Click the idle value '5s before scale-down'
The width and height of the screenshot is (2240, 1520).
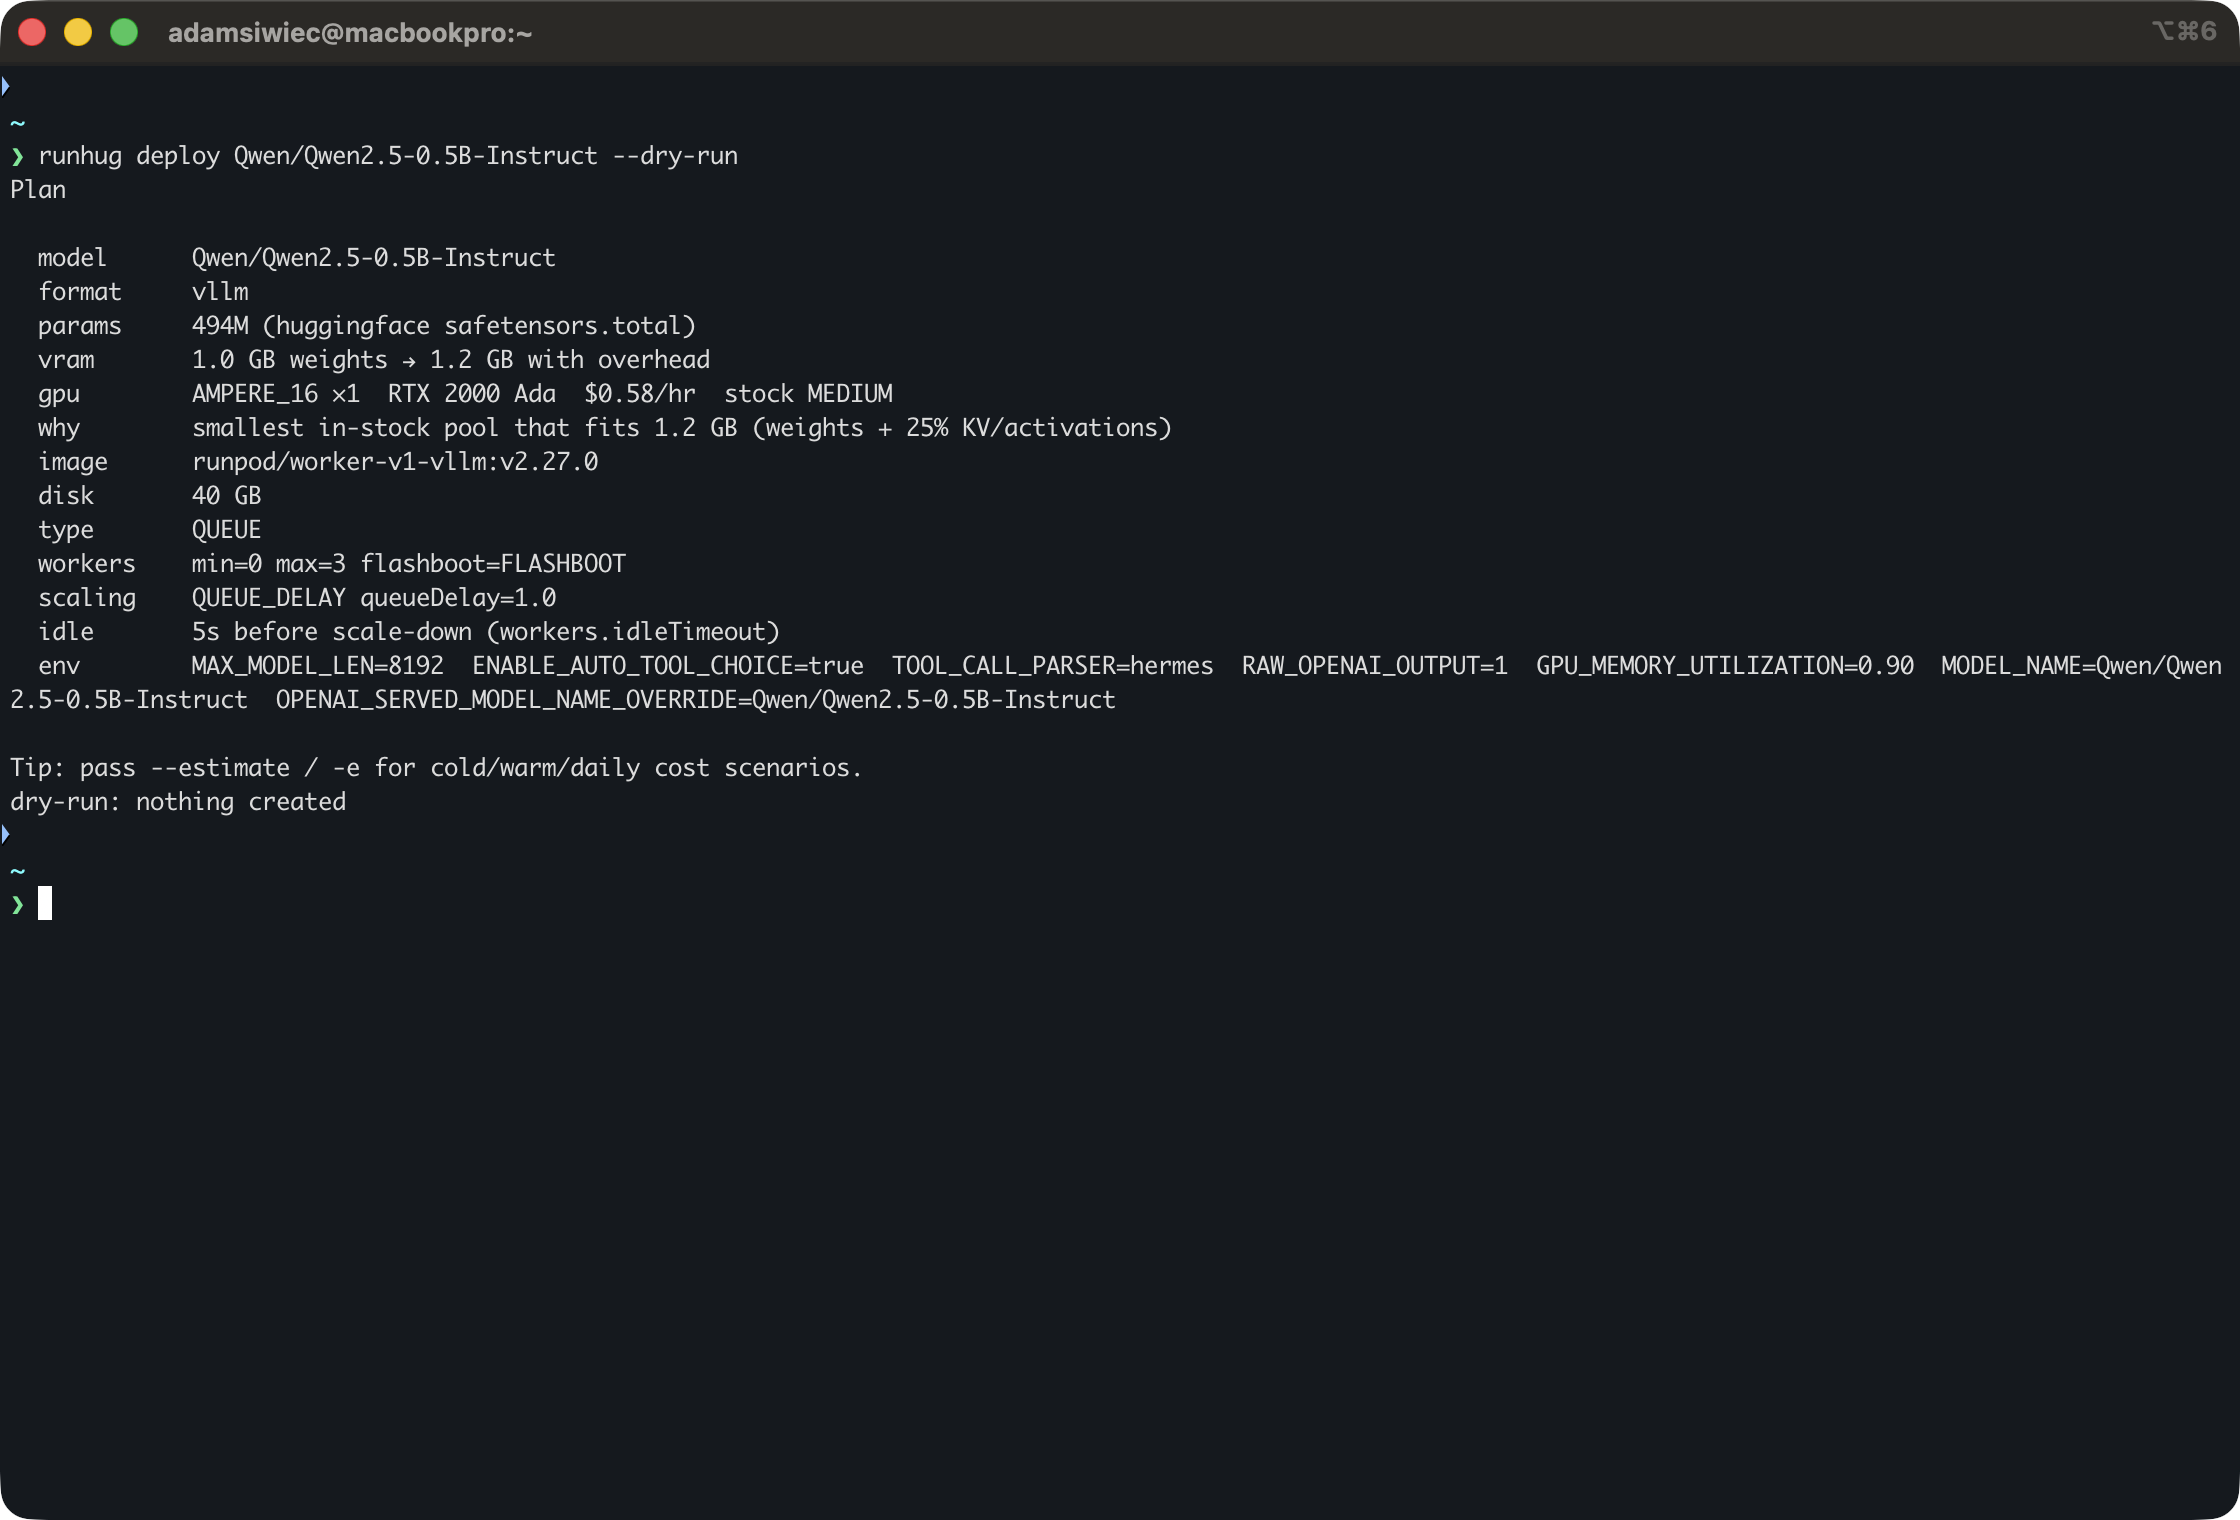pyautogui.click(x=331, y=632)
